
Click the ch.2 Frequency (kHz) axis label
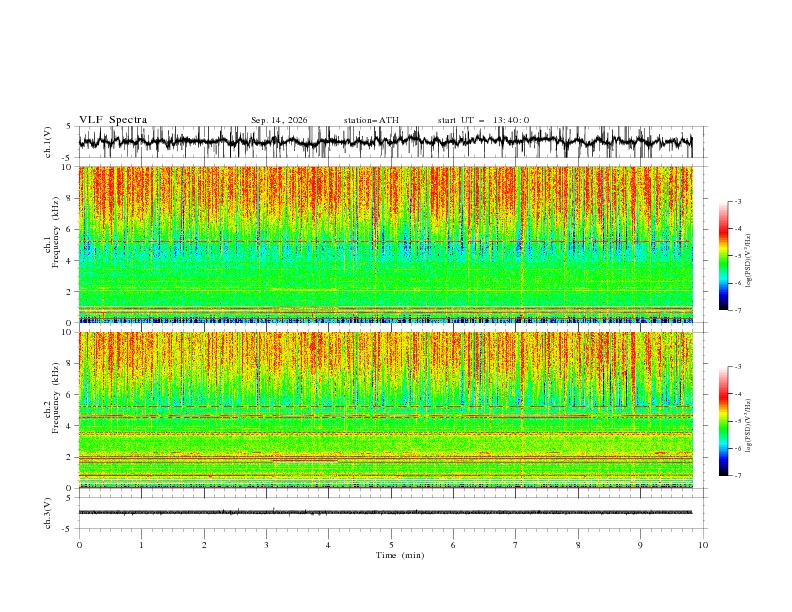click(52, 410)
